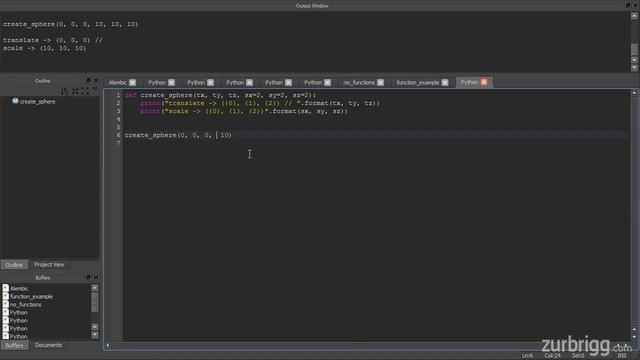Click the print scale code line
This screenshot has height=360, width=640.
pos(244,111)
